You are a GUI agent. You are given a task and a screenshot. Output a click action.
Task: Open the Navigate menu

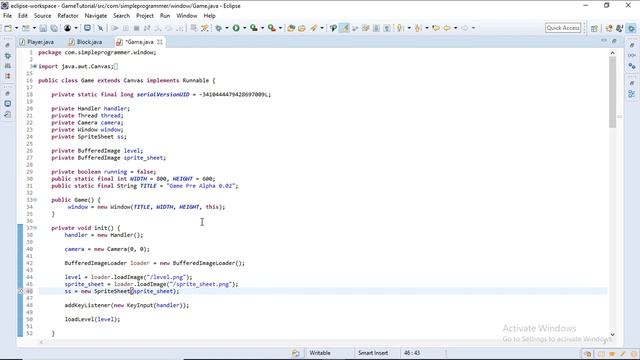96,16
